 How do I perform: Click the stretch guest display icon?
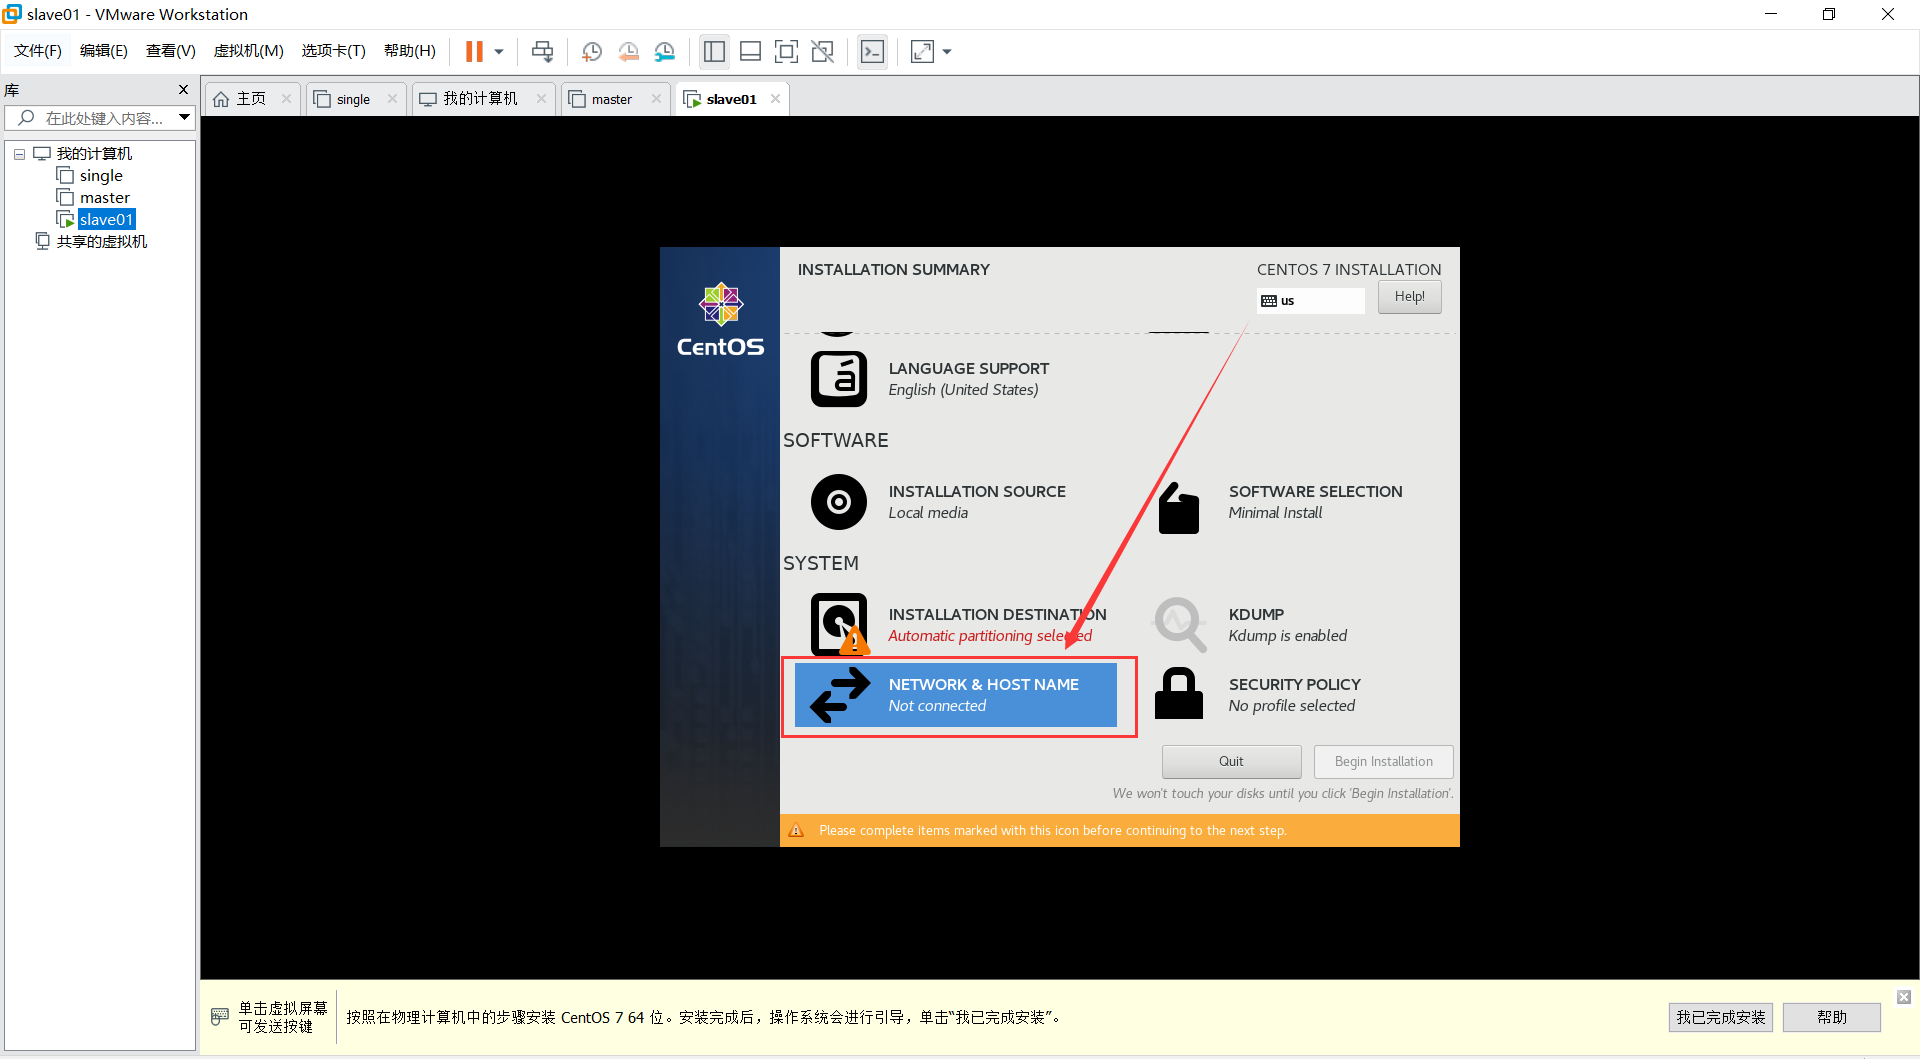coord(922,51)
